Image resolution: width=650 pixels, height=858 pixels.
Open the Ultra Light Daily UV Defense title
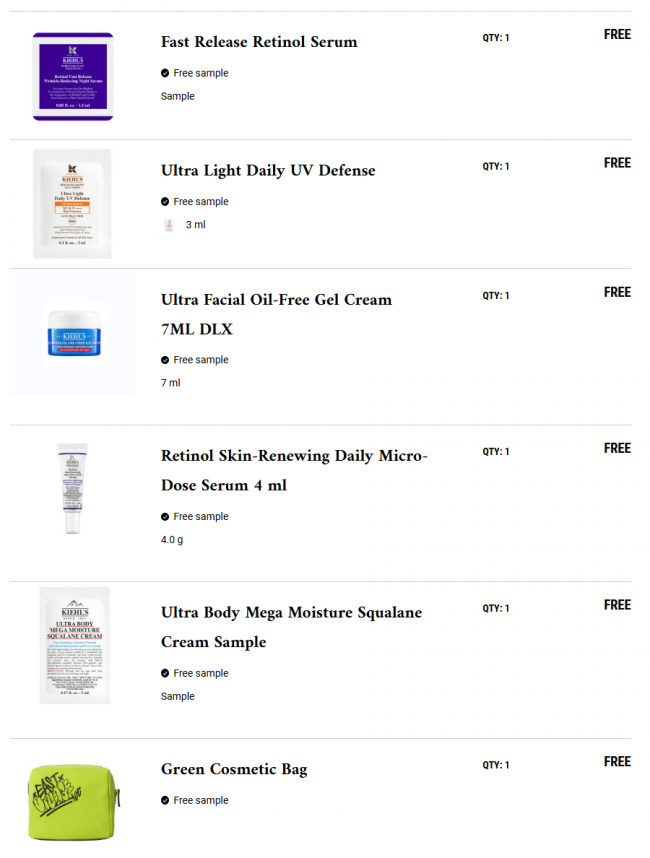268,170
